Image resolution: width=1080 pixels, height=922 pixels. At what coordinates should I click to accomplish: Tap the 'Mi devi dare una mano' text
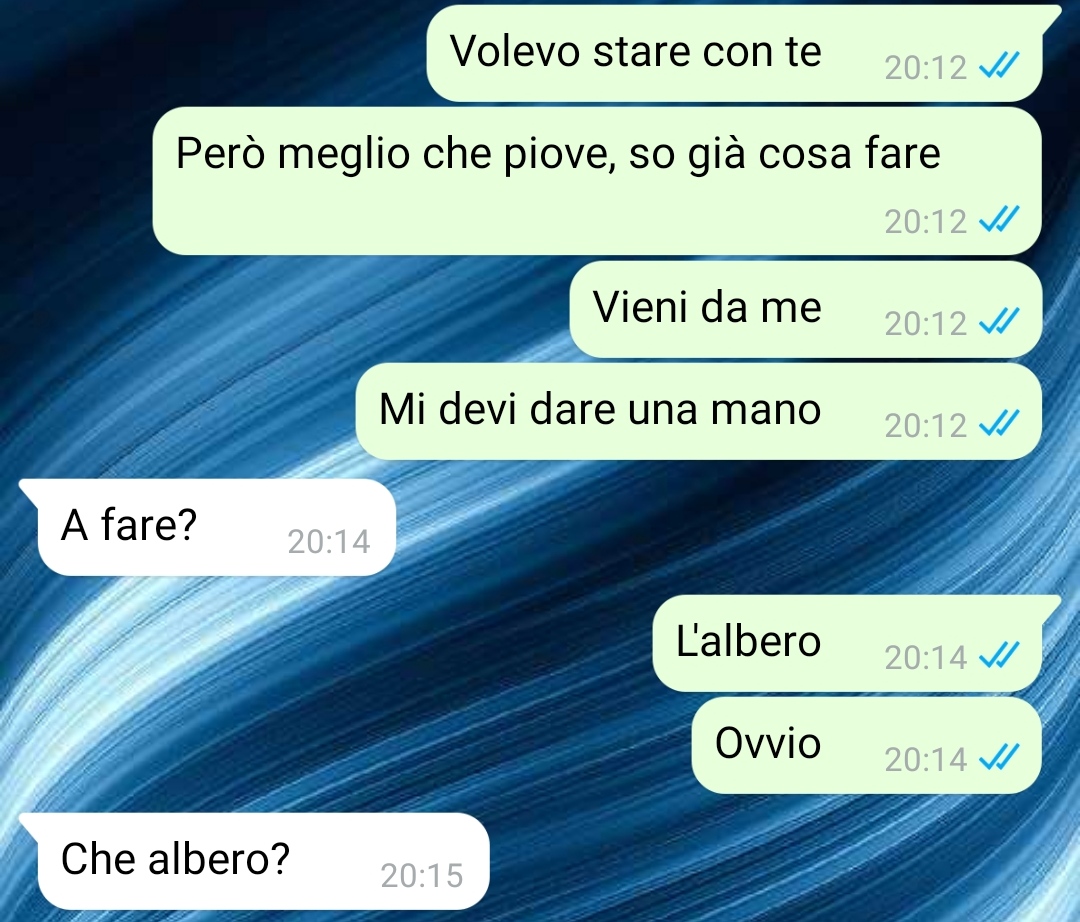600,409
